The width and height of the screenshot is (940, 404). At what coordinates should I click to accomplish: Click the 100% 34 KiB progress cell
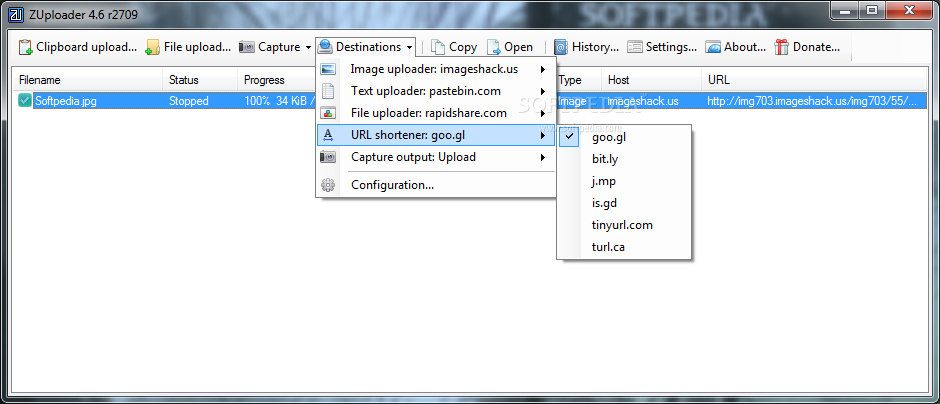coord(279,101)
